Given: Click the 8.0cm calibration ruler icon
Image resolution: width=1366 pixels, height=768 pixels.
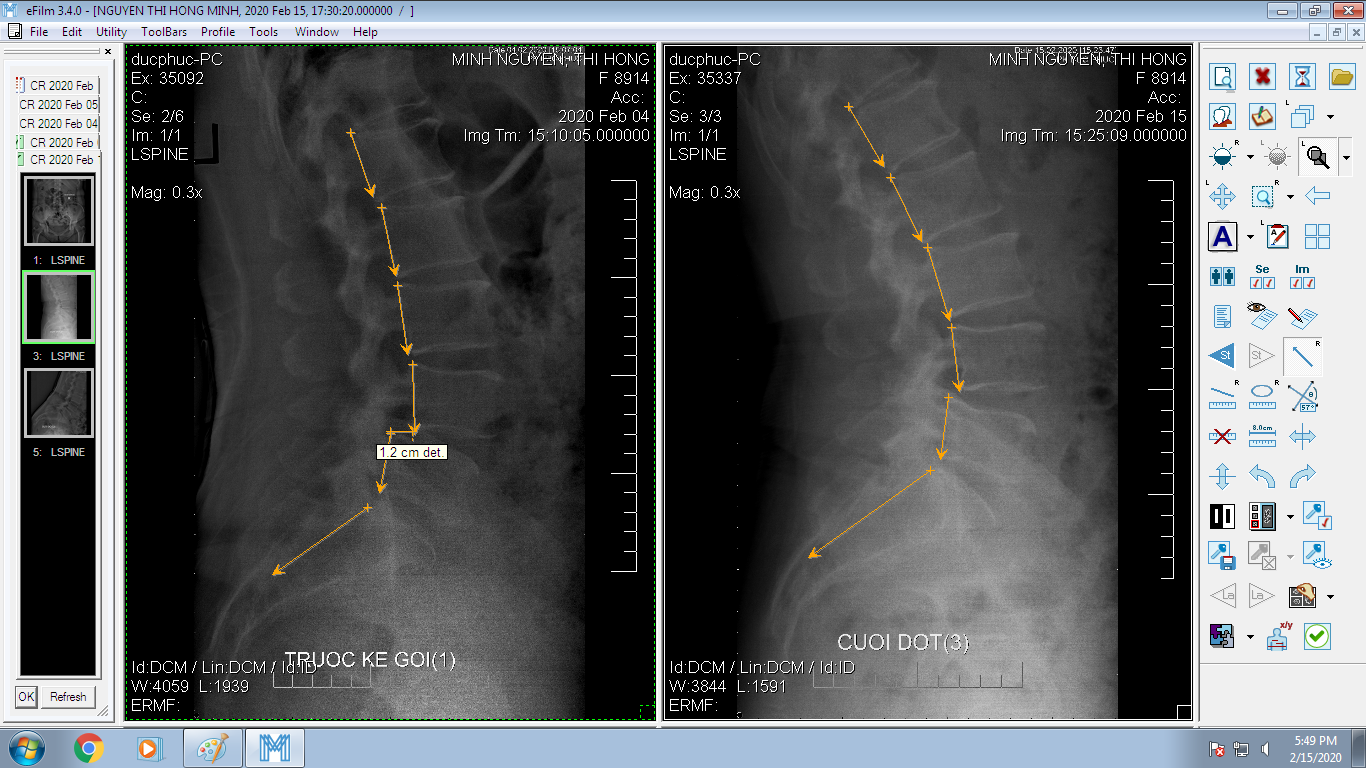Looking at the screenshot, I should pyautogui.click(x=1262, y=437).
